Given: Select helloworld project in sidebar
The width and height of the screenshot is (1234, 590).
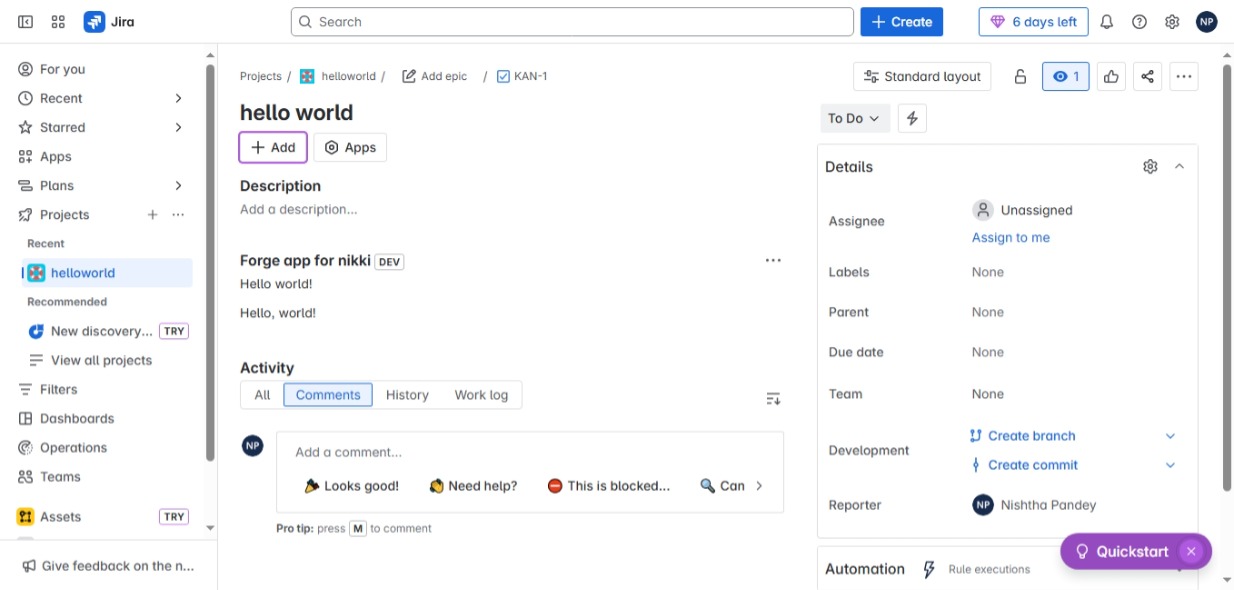Looking at the screenshot, I should 107,273.
